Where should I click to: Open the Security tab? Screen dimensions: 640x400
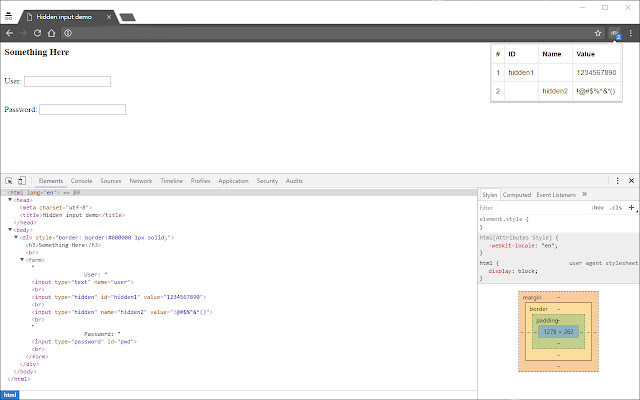point(267,181)
